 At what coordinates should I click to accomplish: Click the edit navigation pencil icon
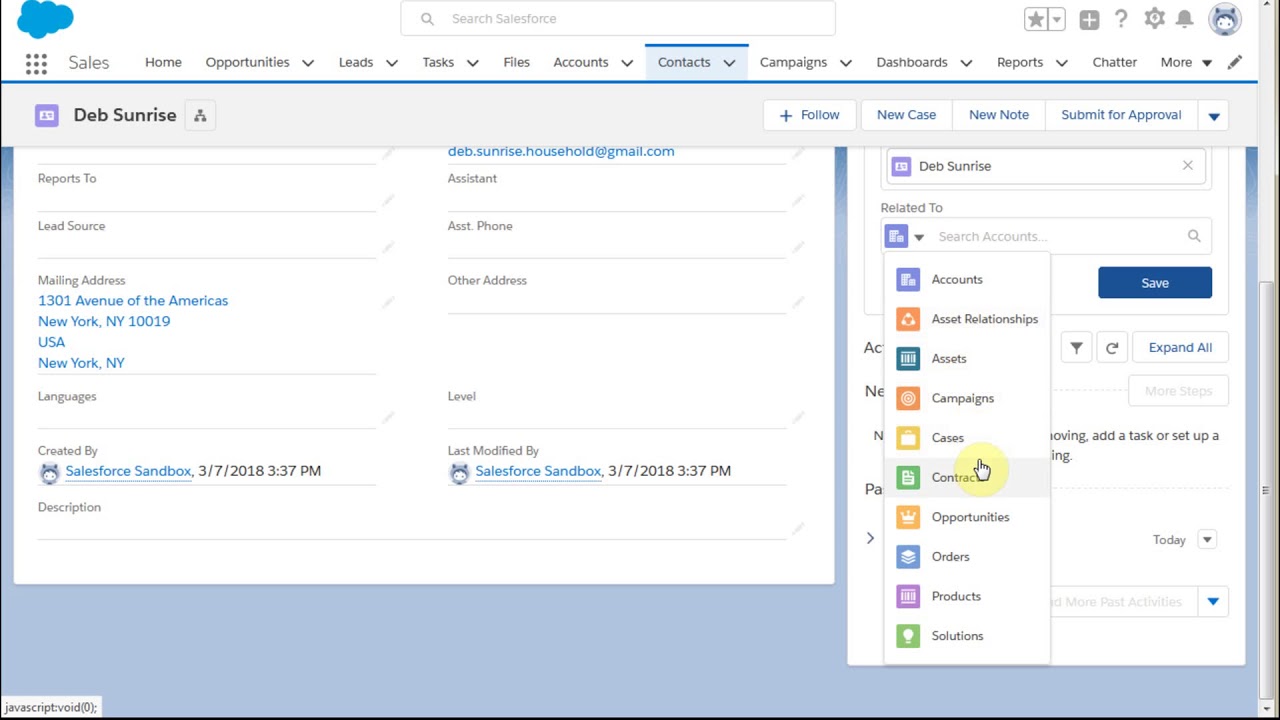tap(1235, 62)
